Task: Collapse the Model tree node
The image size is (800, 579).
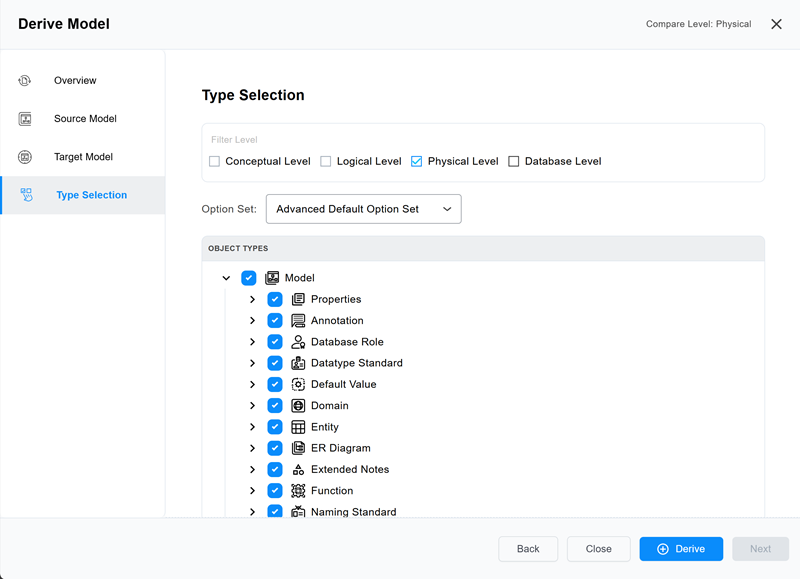Action: pos(226,278)
